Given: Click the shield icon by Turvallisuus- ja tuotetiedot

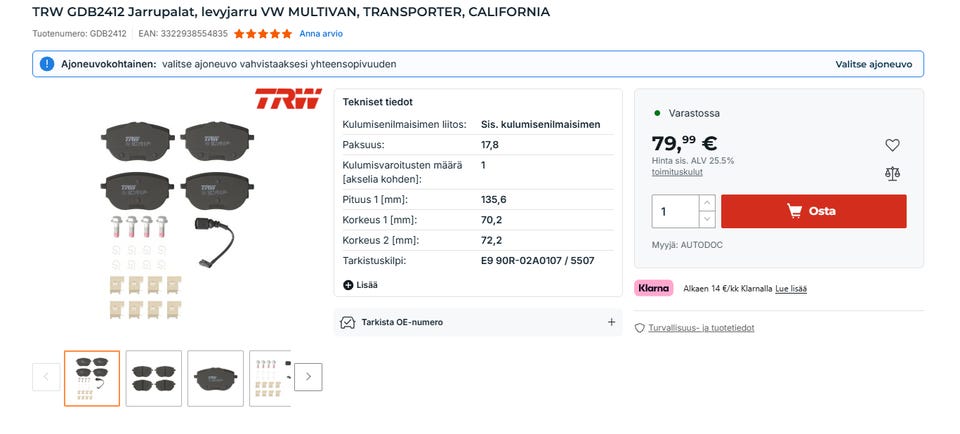Looking at the screenshot, I should (x=640, y=328).
